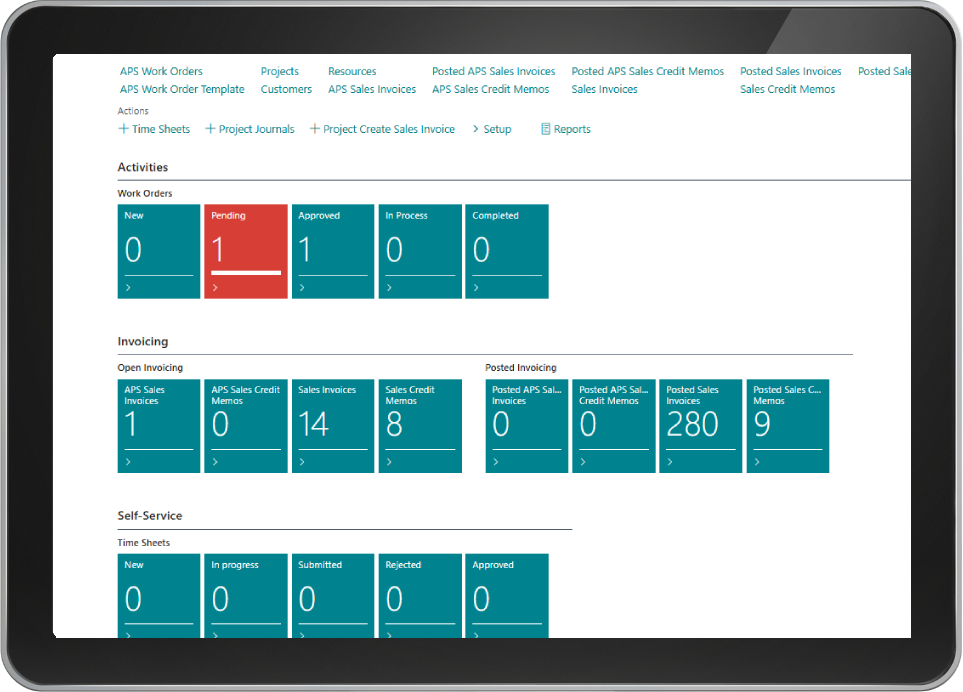Go to Projects

click(279, 71)
